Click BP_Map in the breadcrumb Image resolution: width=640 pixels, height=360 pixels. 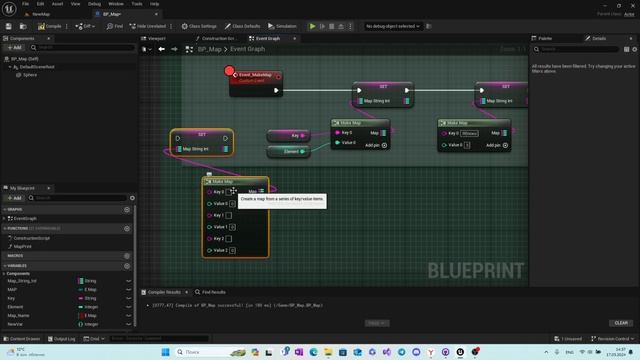pyautogui.click(x=209, y=49)
